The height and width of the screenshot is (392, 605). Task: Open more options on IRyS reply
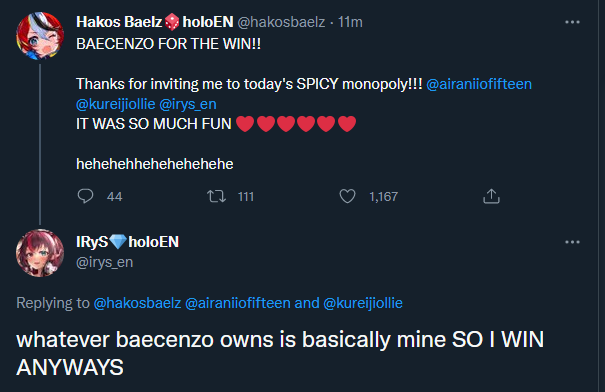(572, 242)
